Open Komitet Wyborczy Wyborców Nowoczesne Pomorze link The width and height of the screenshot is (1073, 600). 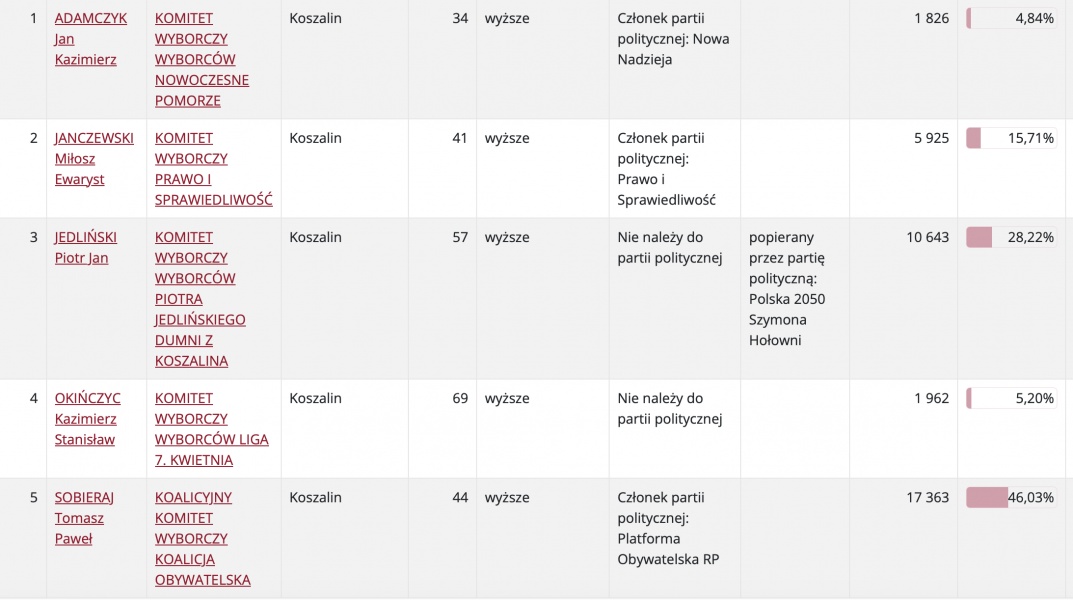pos(202,59)
